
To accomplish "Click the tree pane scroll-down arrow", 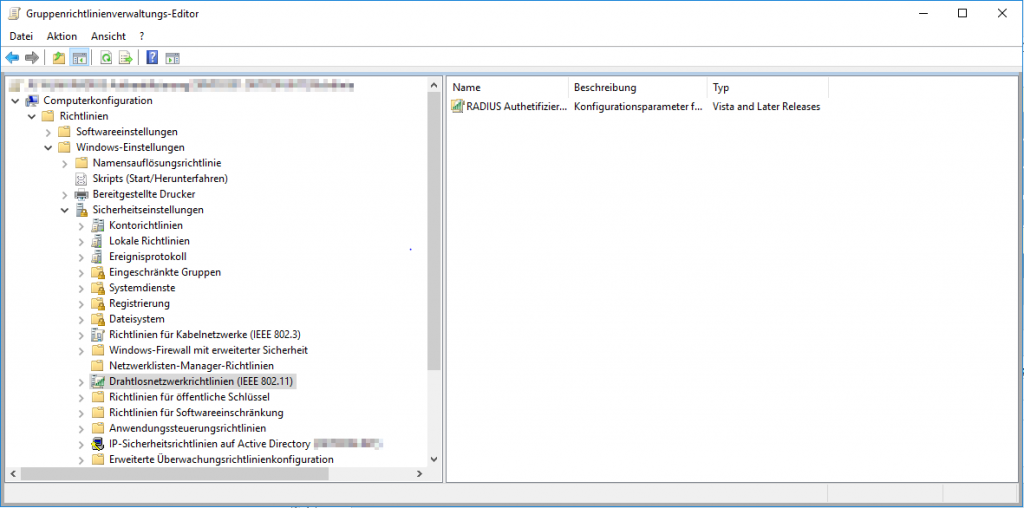I will pyautogui.click(x=434, y=458).
